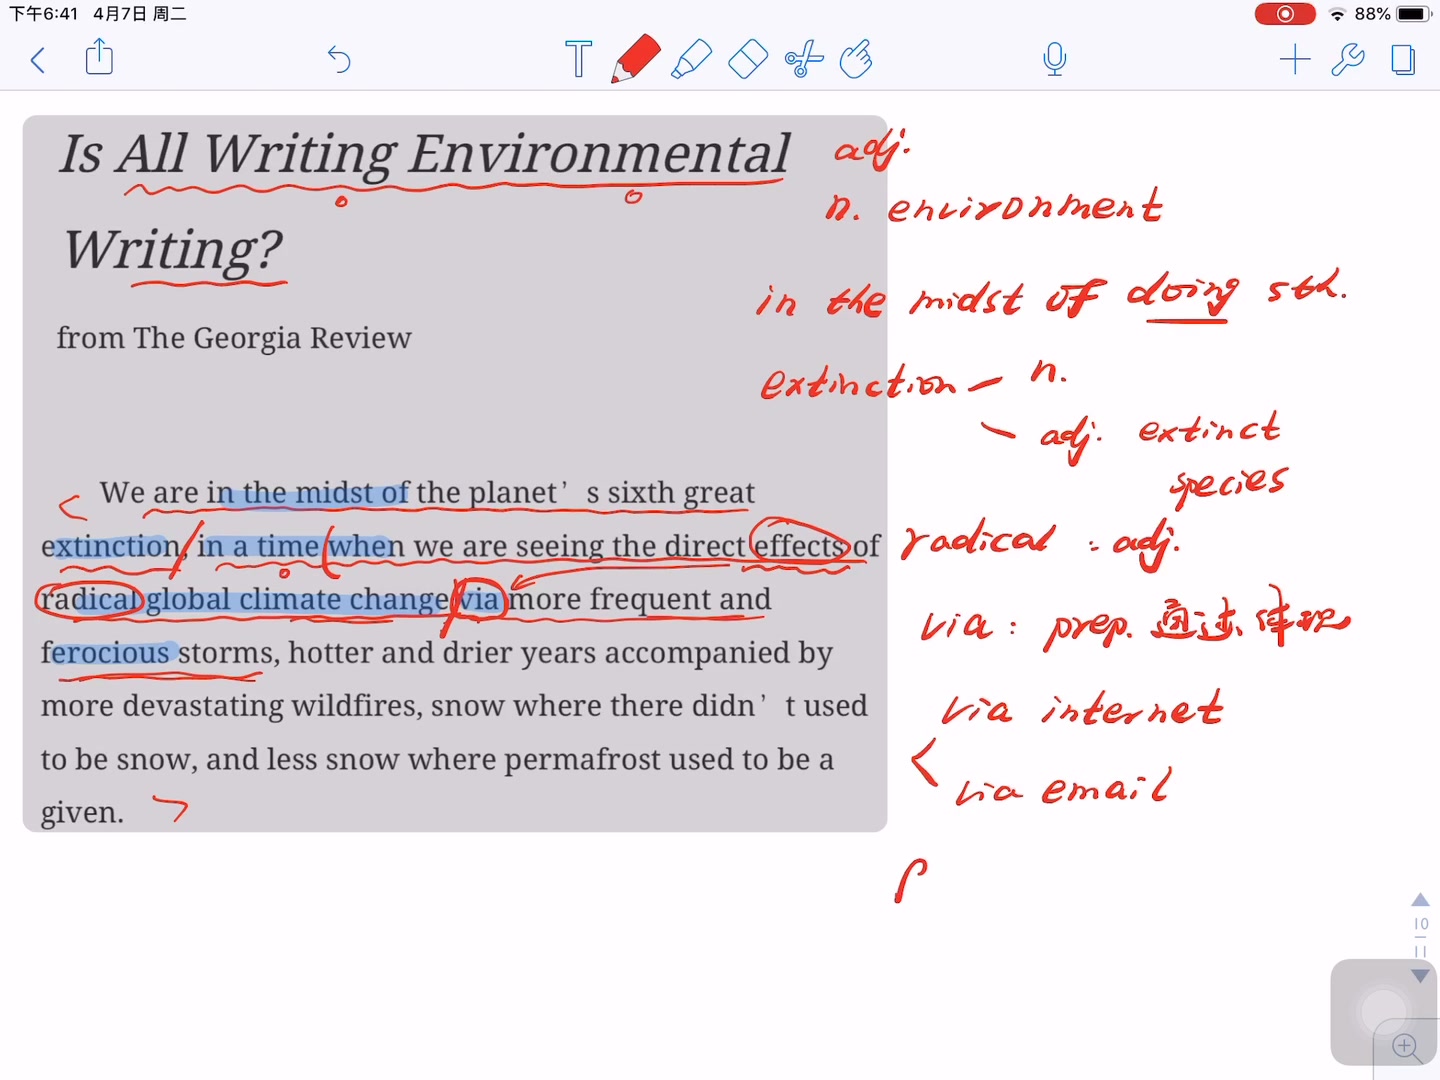Go to the previous page with the up arrow
This screenshot has width=1440, height=1080.
[x=1420, y=899]
